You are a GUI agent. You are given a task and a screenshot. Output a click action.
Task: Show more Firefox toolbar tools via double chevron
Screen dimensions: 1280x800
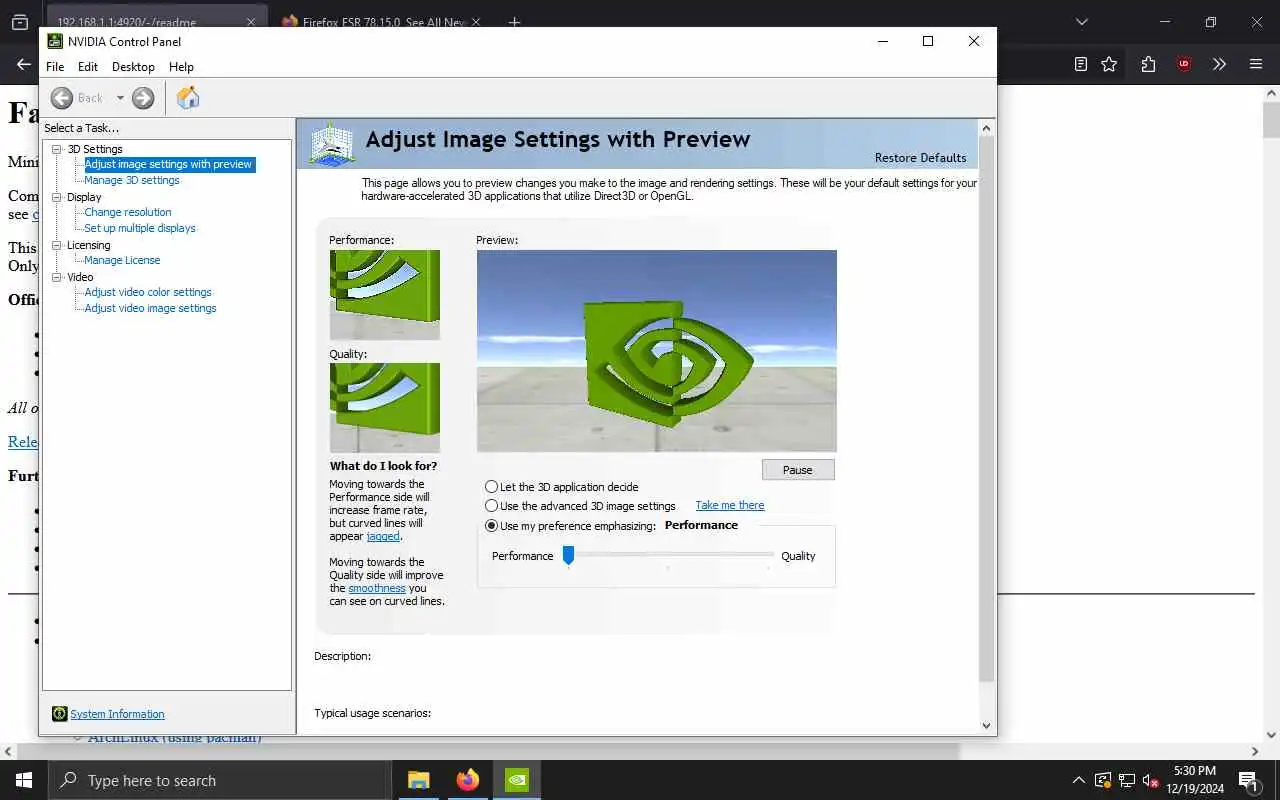(1219, 64)
